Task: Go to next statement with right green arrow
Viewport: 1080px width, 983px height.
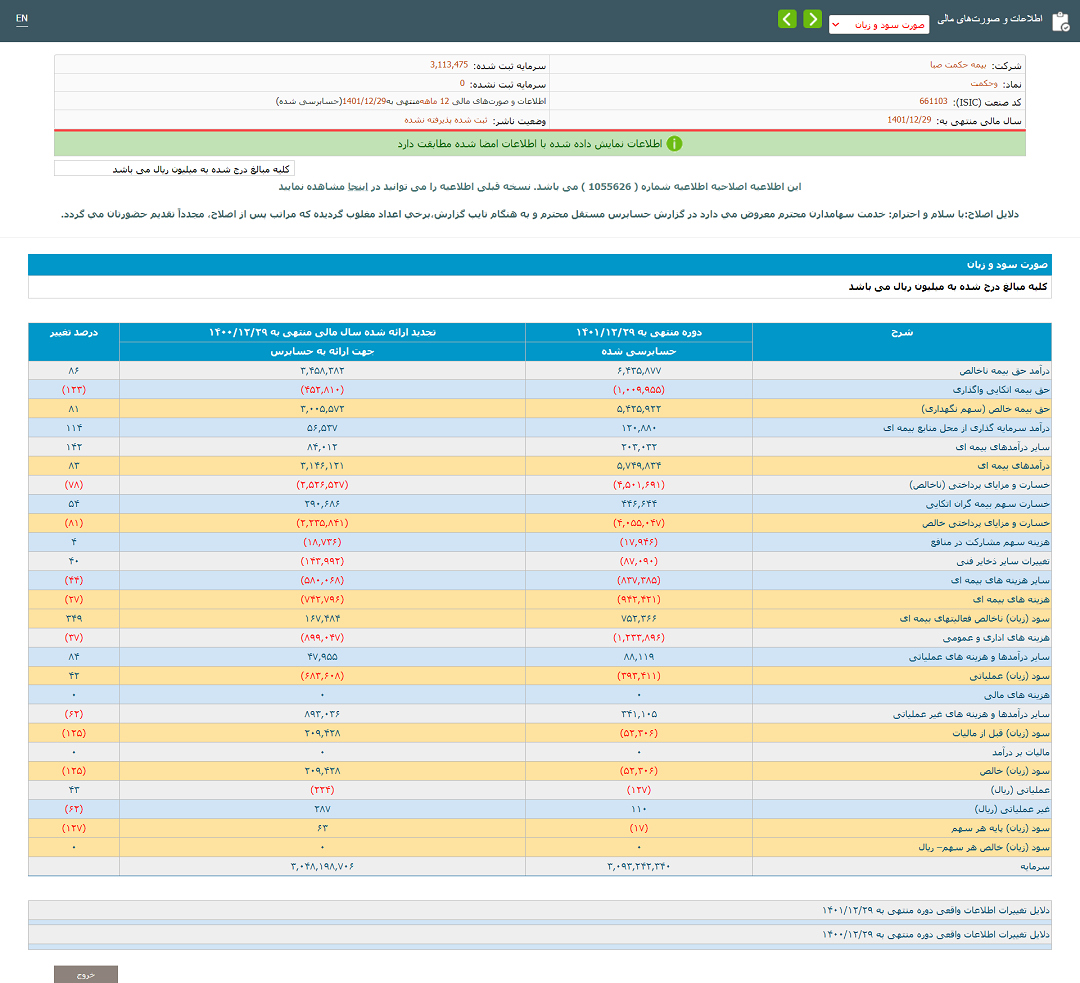Action: [813, 19]
